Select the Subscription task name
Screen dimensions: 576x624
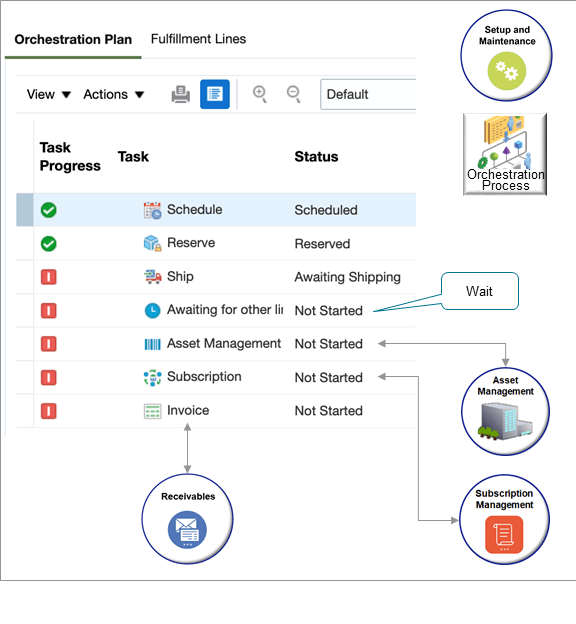204,376
